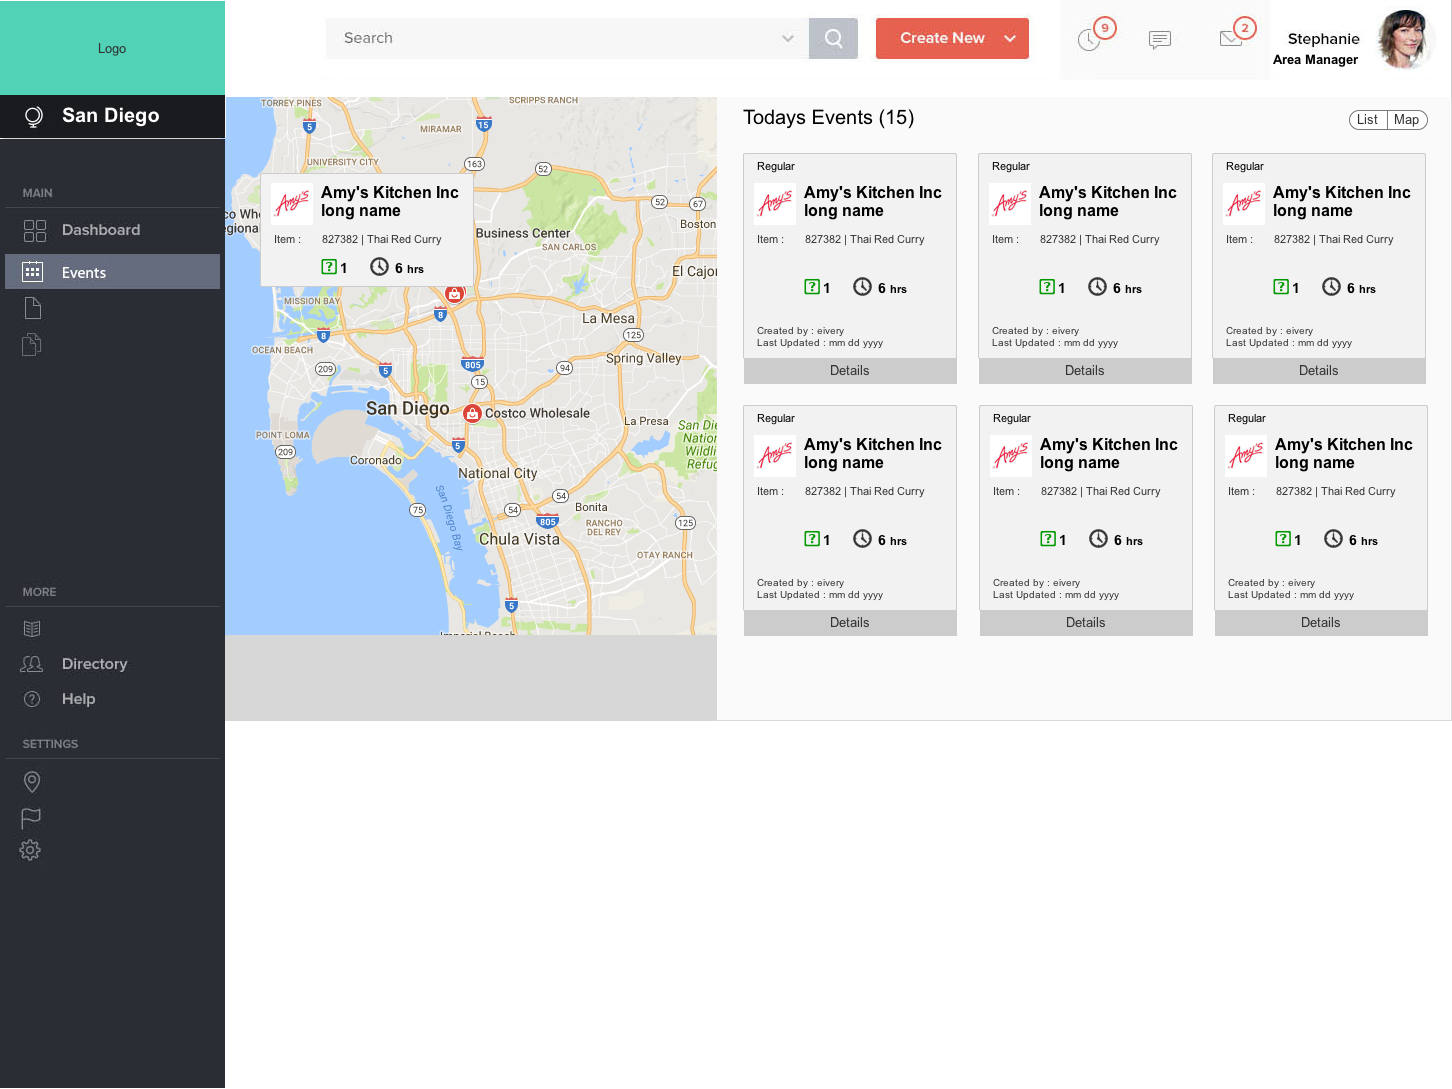Open Dashboard from the sidebar

[x=100, y=230]
